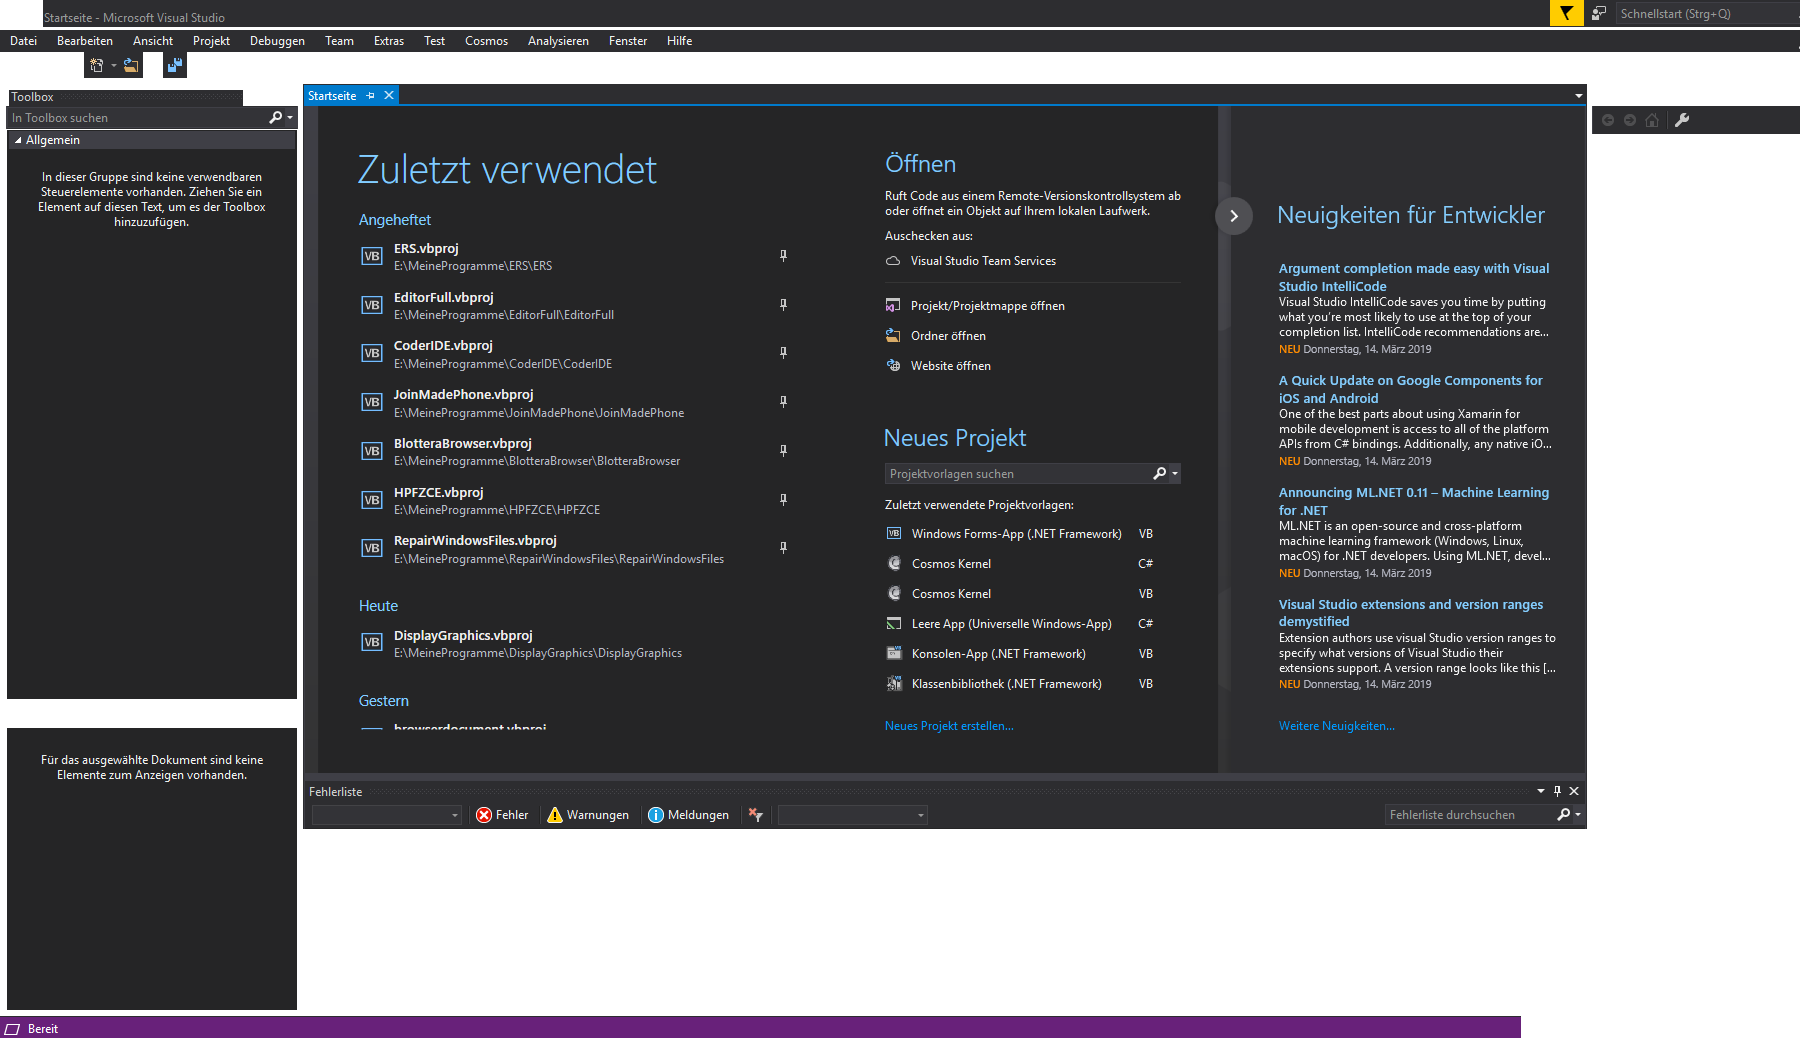Open the Datei menu
This screenshot has height=1038, width=1800.
click(x=24, y=41)
